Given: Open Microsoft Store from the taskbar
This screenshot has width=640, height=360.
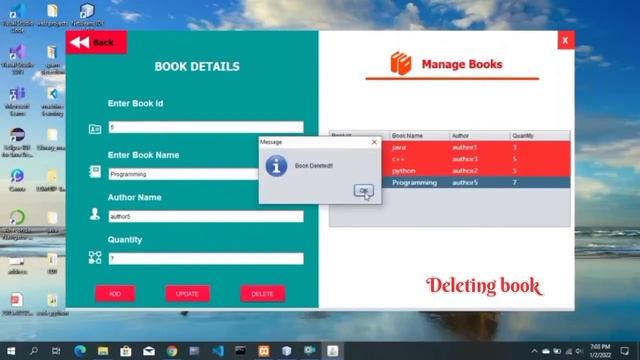Looking at the screenshot, I should (126, 351).
